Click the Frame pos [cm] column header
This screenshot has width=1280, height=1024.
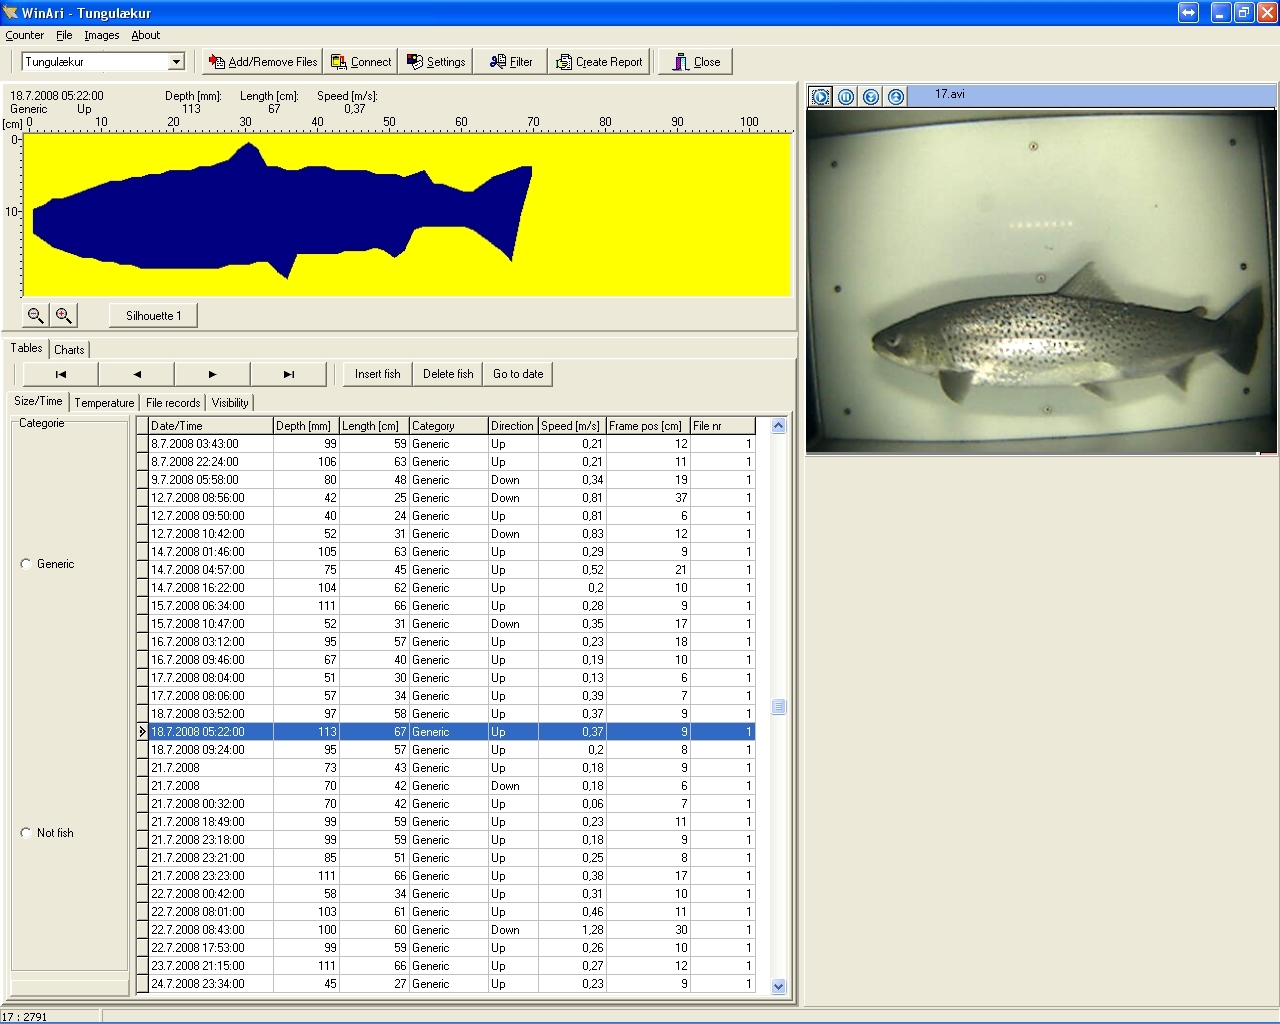(648, 426)
